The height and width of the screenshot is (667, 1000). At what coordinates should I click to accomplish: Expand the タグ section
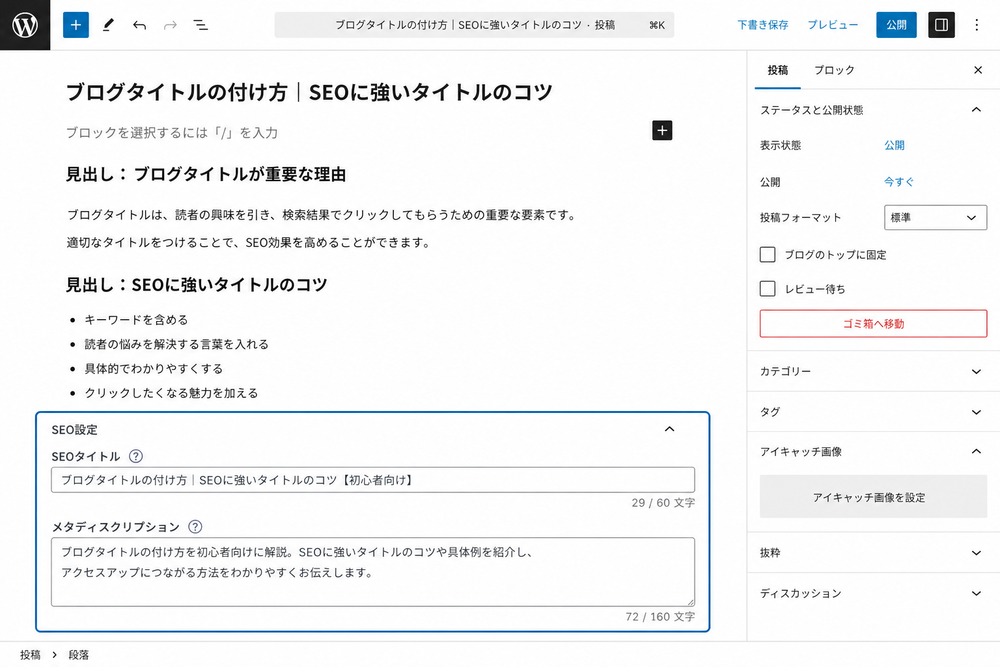point(873,412)
